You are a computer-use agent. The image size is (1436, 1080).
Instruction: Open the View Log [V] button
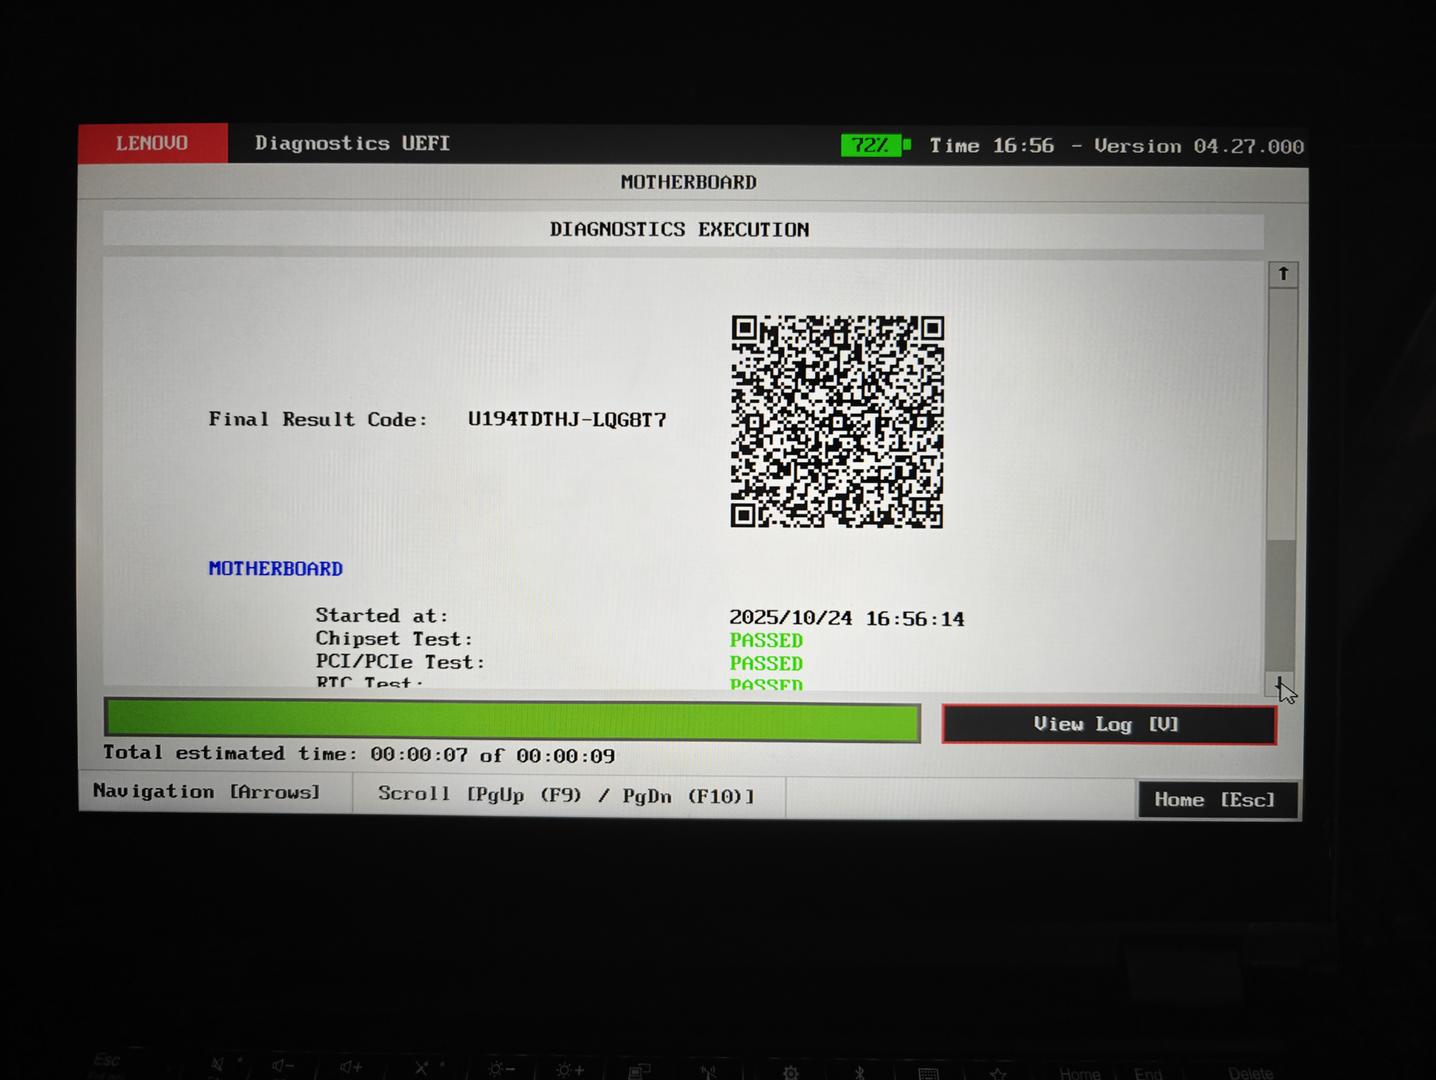coord(1108,724)
